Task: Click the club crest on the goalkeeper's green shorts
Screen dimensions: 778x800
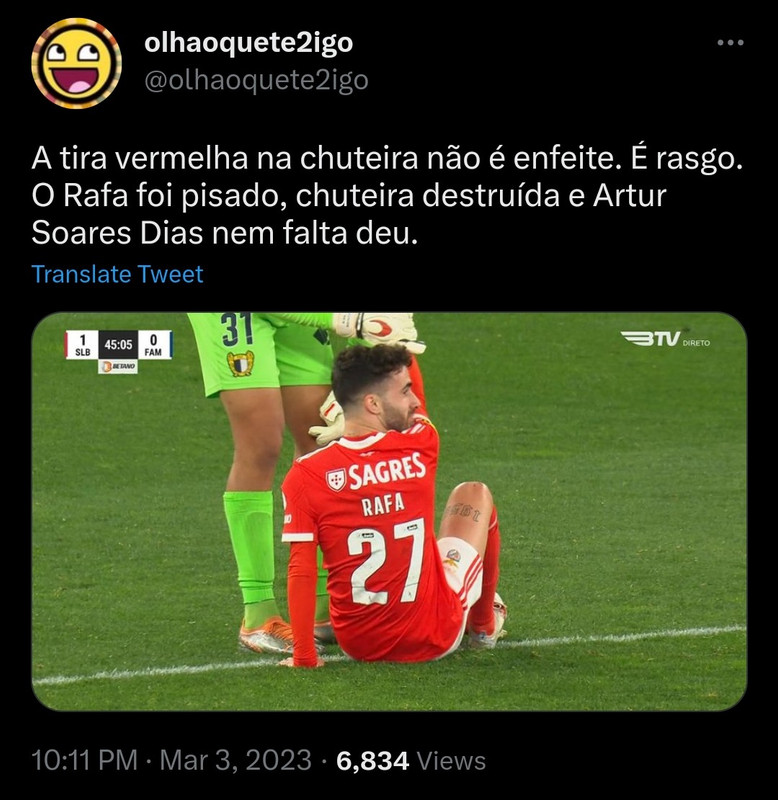Action: click(x=240, y=363)
